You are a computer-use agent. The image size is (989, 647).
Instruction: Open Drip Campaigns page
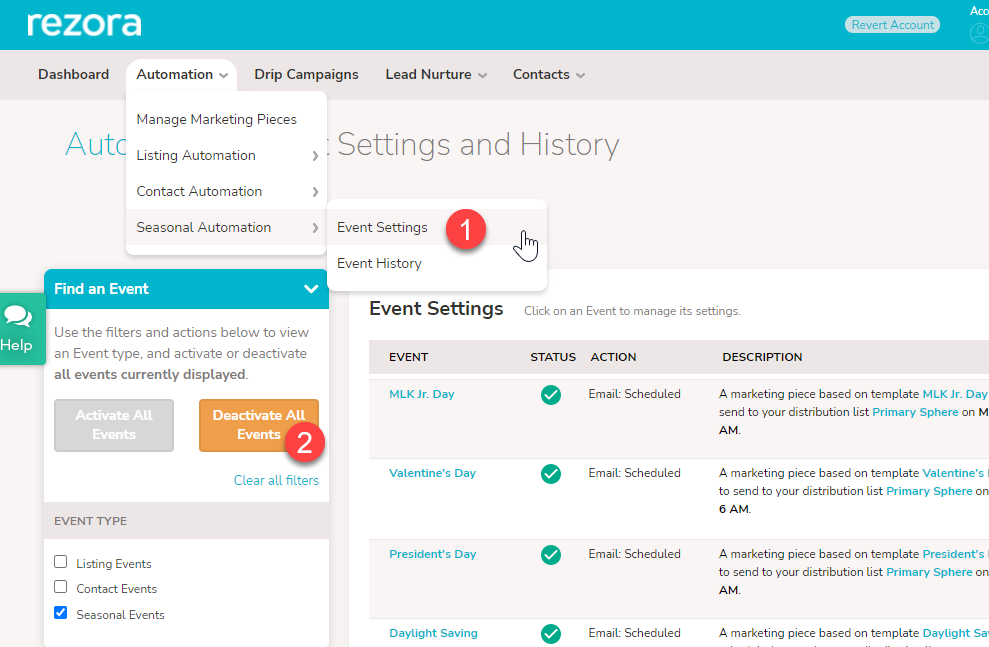coord(306,74)
